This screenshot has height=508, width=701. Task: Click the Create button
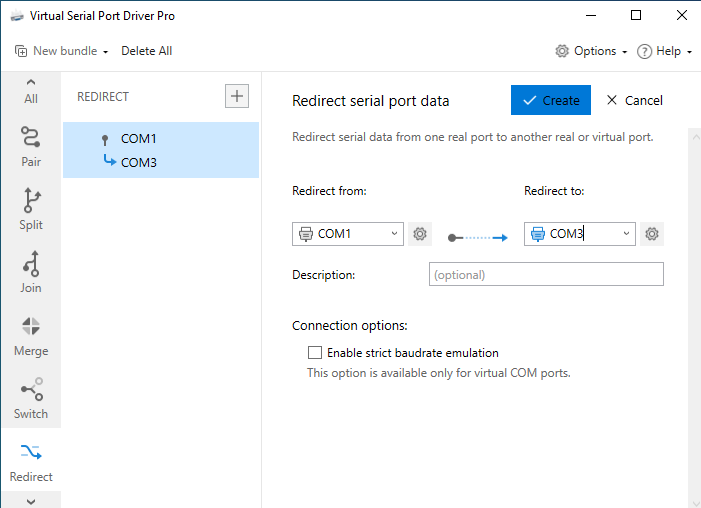point(551,100)
